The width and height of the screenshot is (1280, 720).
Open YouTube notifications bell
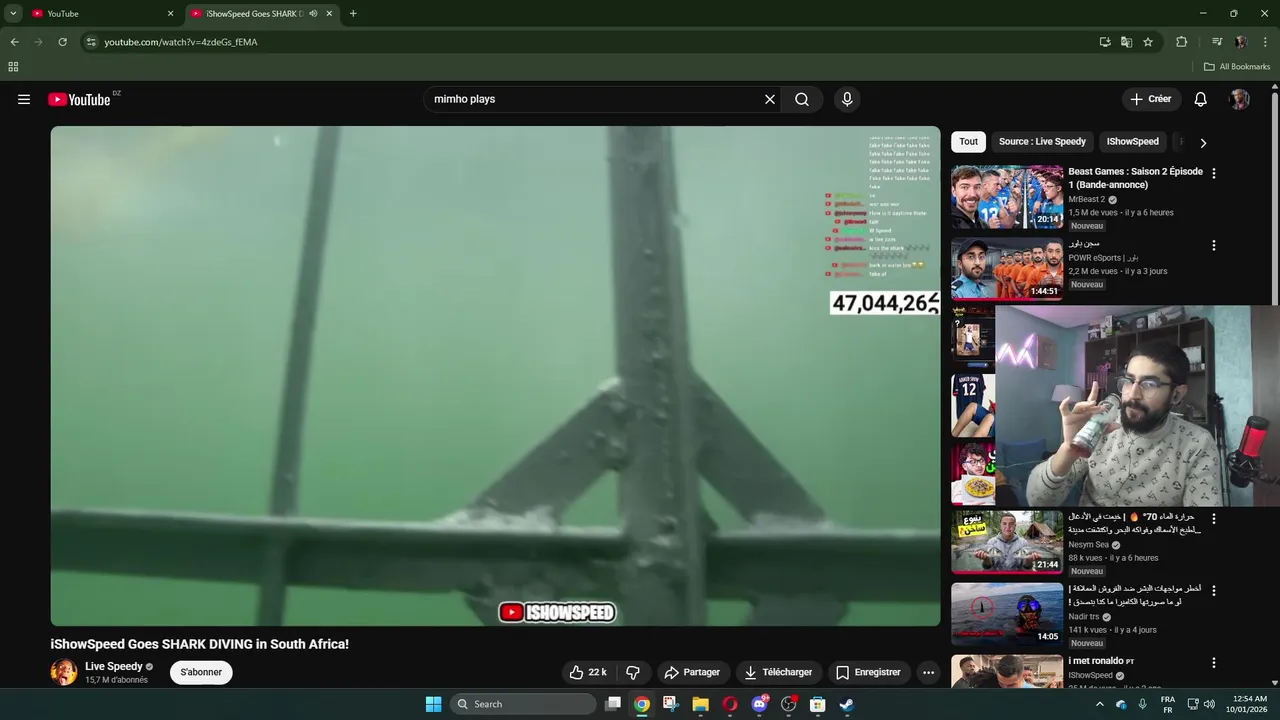coord(1201,99)
